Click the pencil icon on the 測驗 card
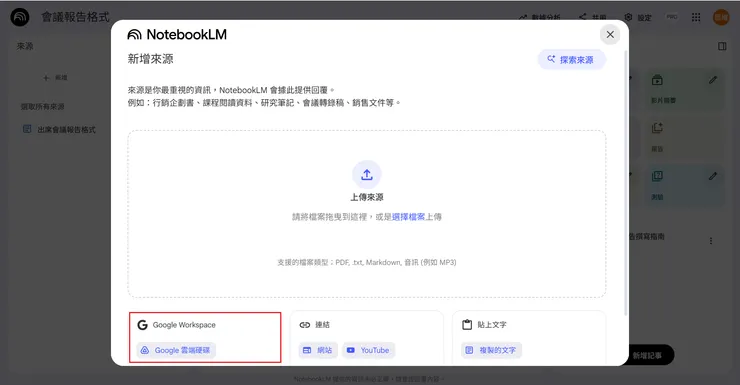Image resolution: width=740 pixels, height=385 pixels. (713, 176)
